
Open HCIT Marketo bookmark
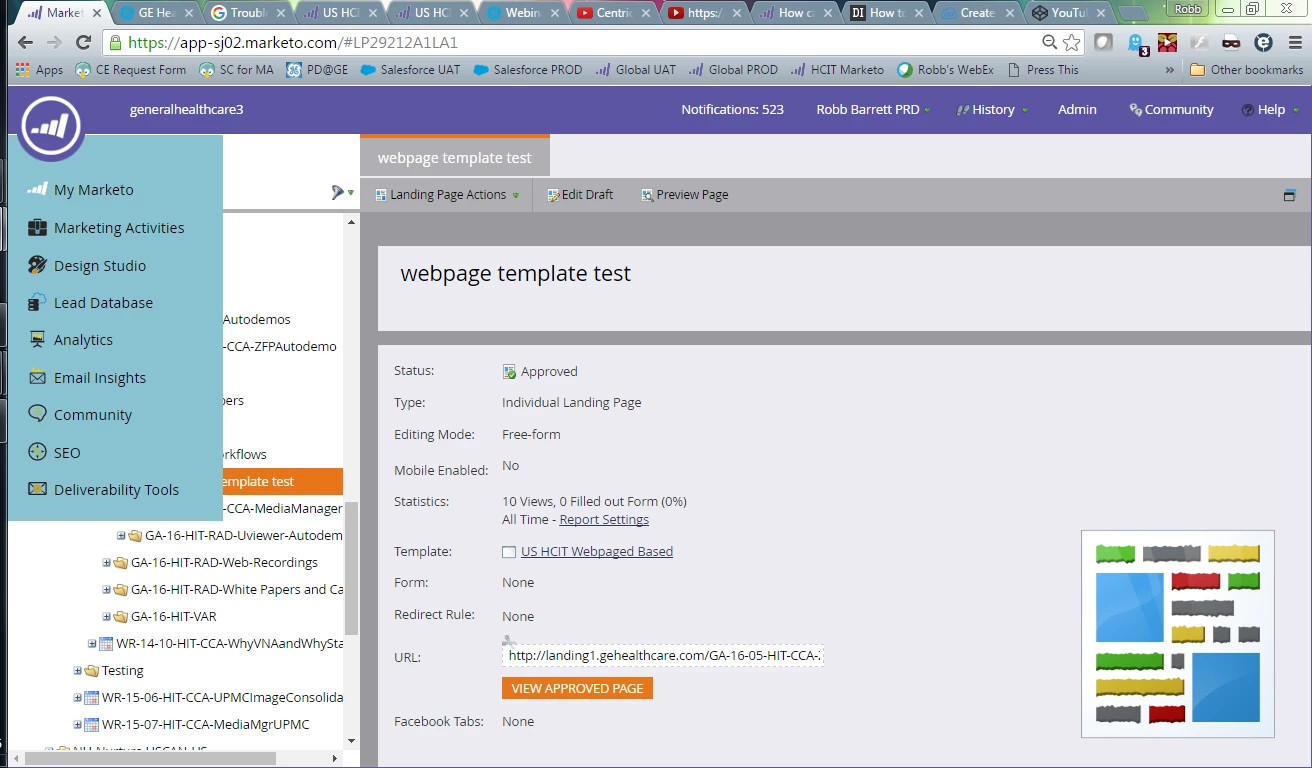838,70
